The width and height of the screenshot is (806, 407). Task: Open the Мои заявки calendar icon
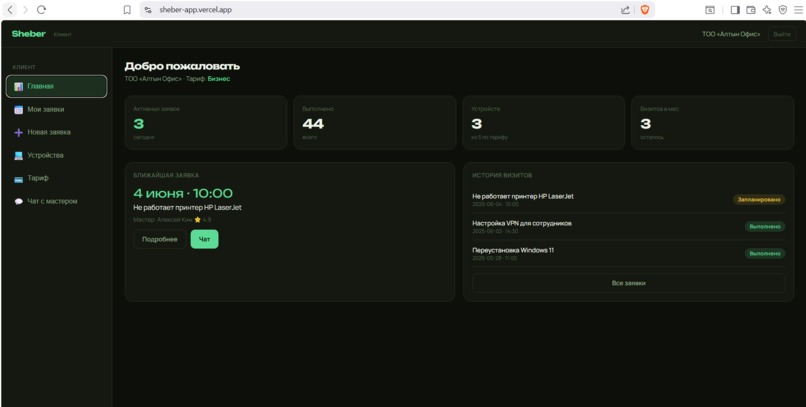pos(19,109)
